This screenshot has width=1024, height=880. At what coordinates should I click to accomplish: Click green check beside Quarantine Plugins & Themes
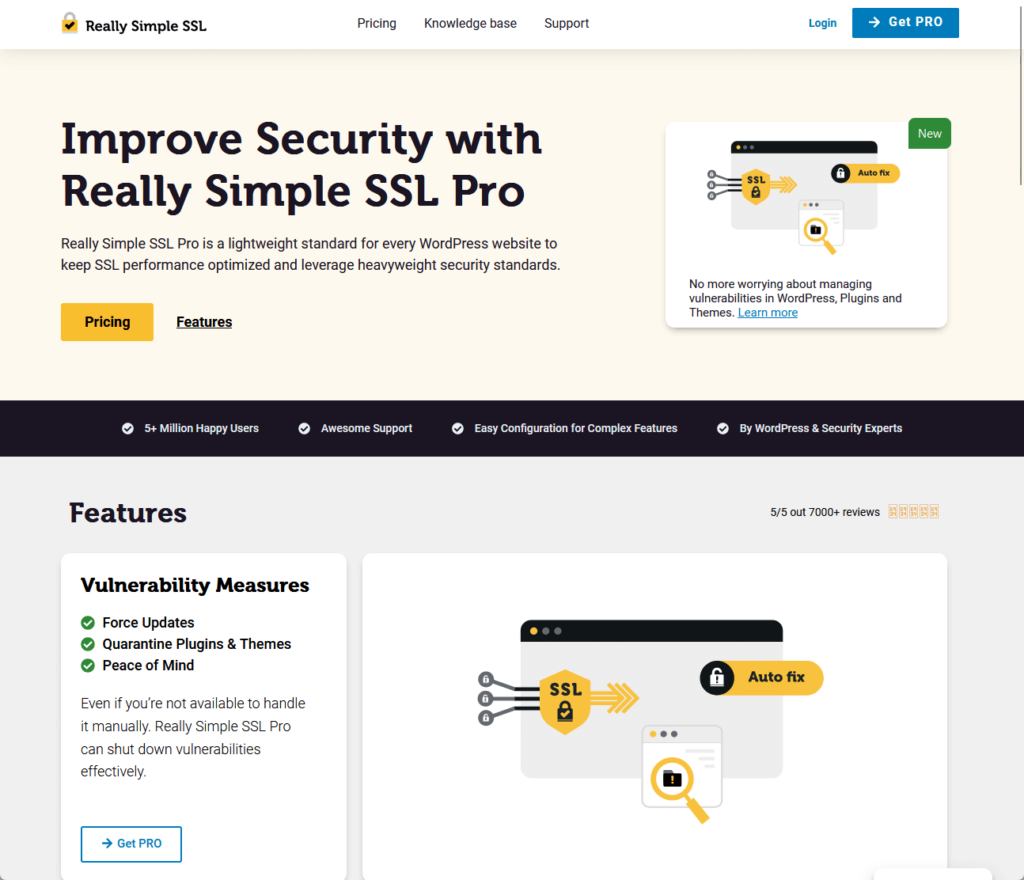pos(88,644)
